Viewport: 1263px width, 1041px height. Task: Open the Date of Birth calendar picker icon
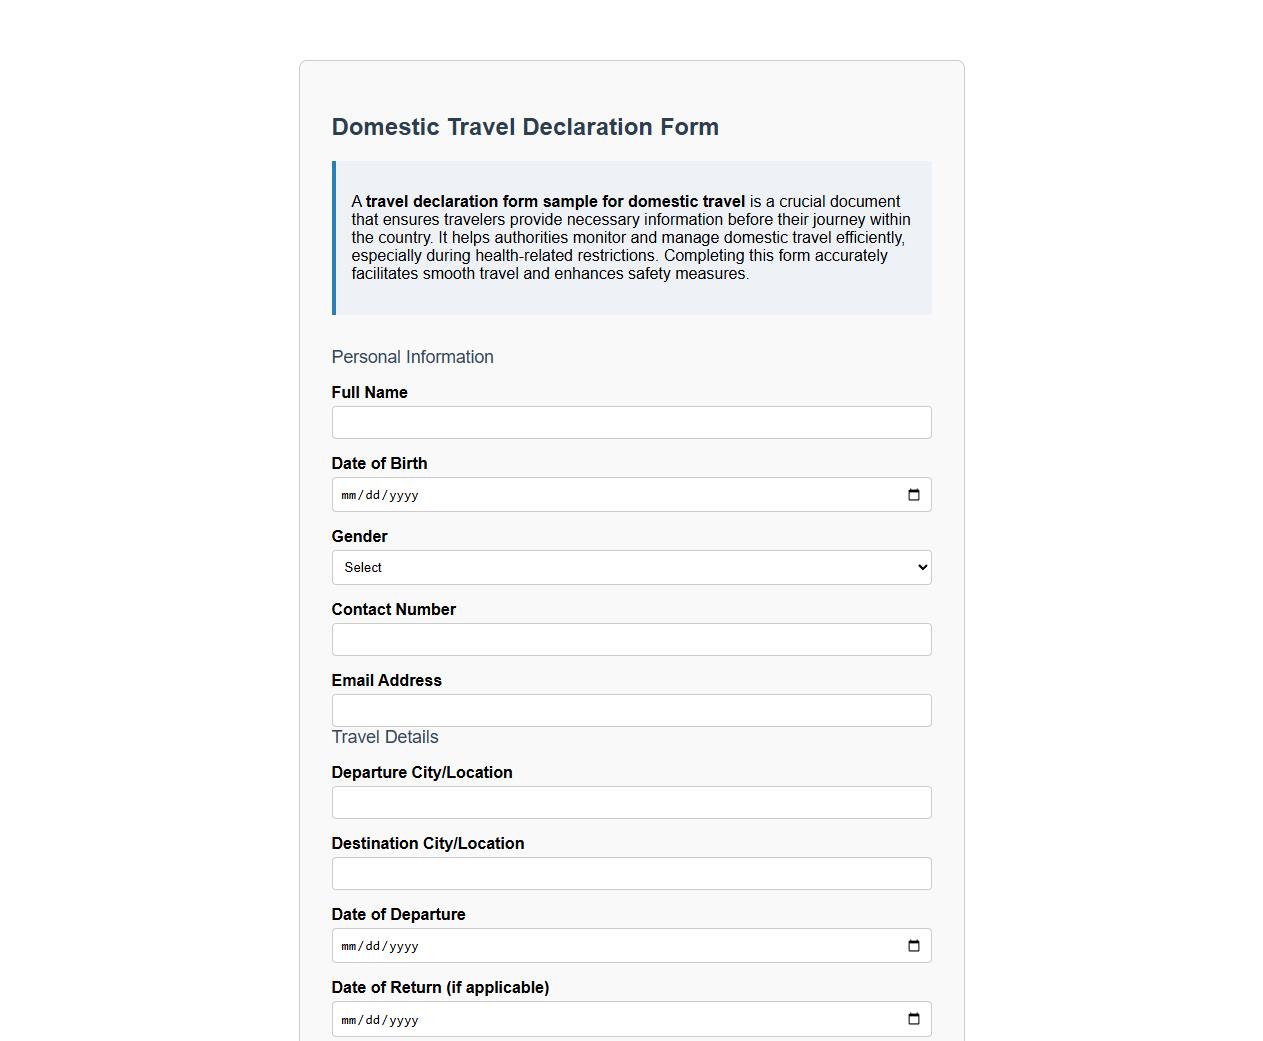pos(913,494)
